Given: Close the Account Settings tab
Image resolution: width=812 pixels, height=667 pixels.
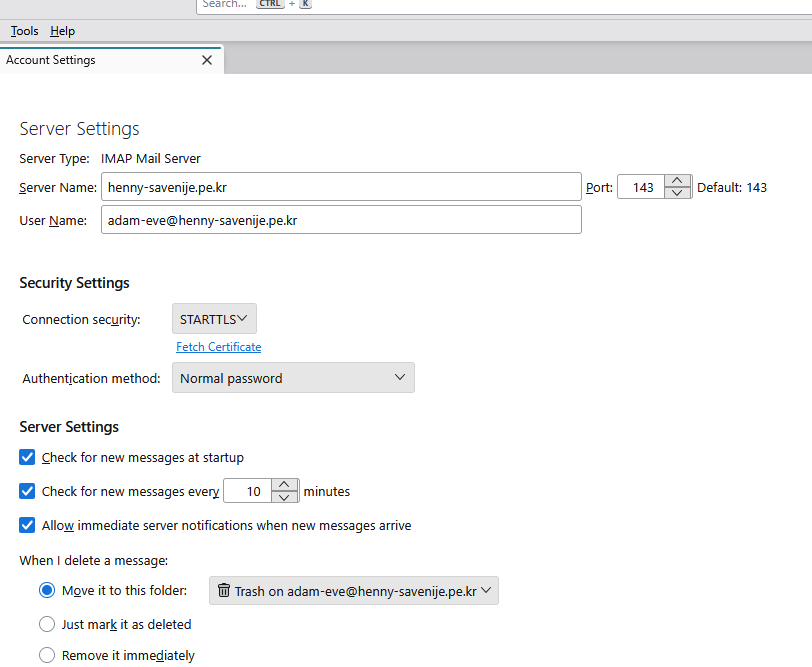Looking at the screenshot, I should pos(207,60).
